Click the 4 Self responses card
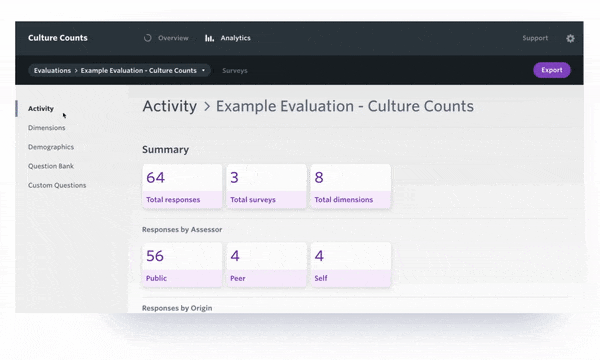The height and width of the screenshot is (360, 600). point(351,265)
